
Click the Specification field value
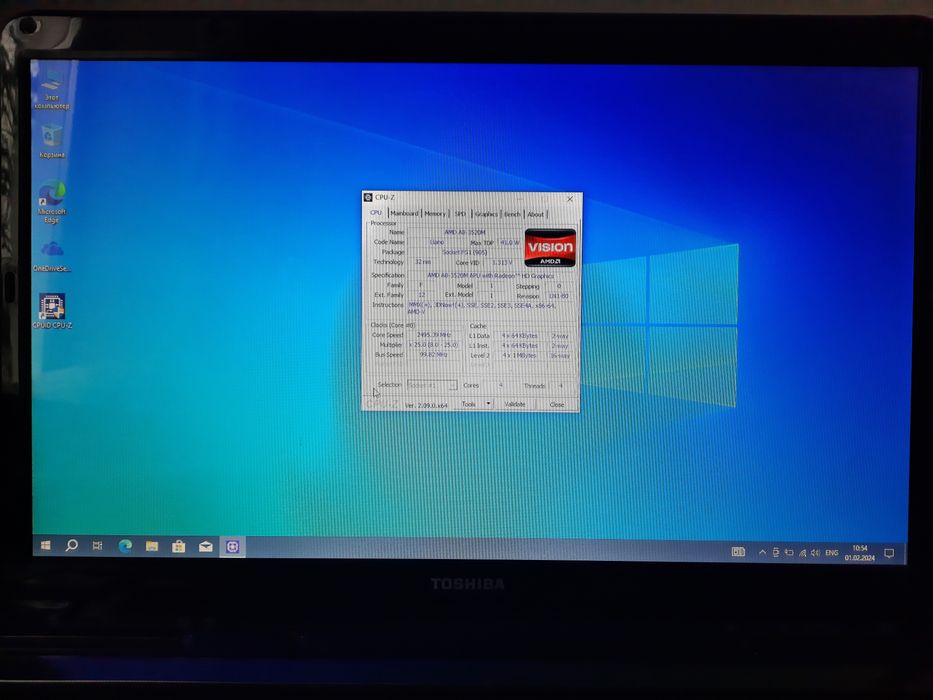tap(491, 276)
